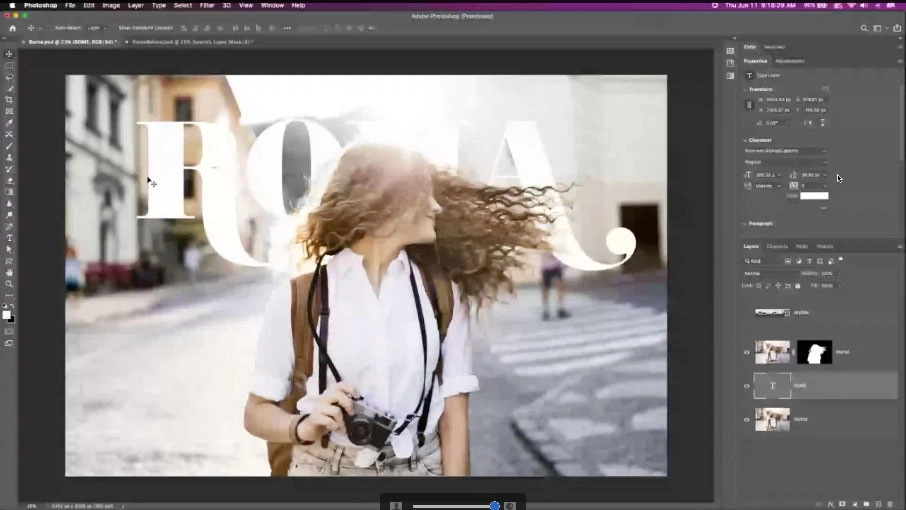Click the delete layer trash icon
Screen dimensions: 906x510
click(891, 503)
